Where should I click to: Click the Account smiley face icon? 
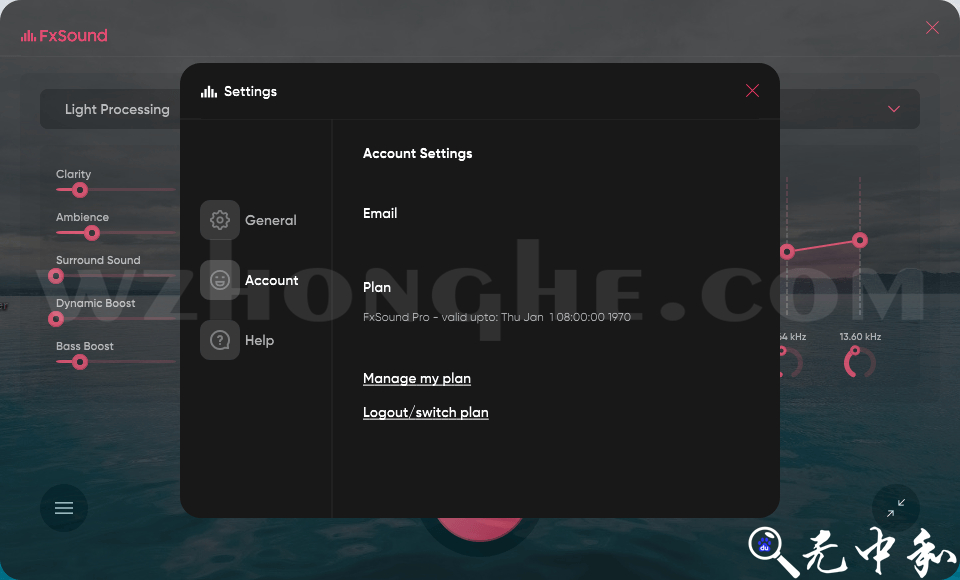220,280
